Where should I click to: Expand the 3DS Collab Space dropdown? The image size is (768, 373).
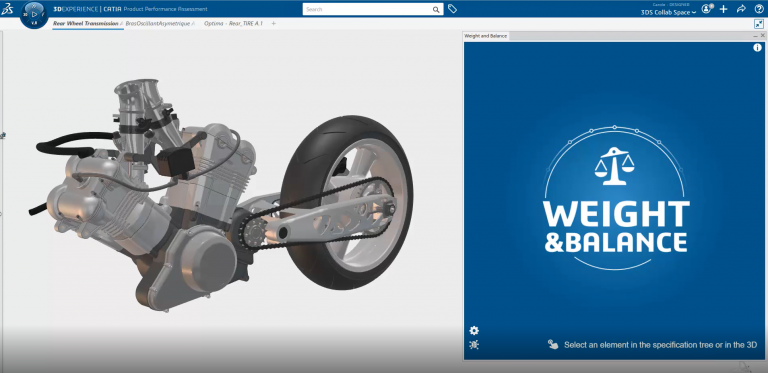tap(668, 12)
